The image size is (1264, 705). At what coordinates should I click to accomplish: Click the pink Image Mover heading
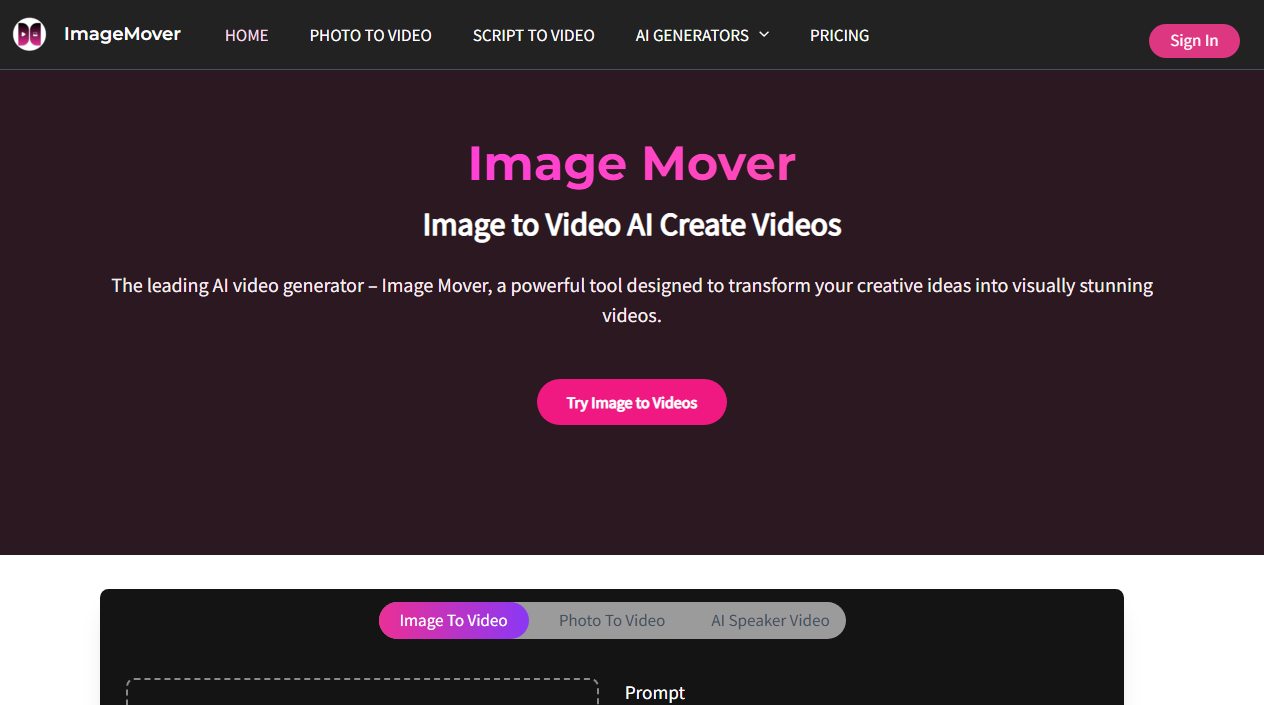click(x=631, y=164)
